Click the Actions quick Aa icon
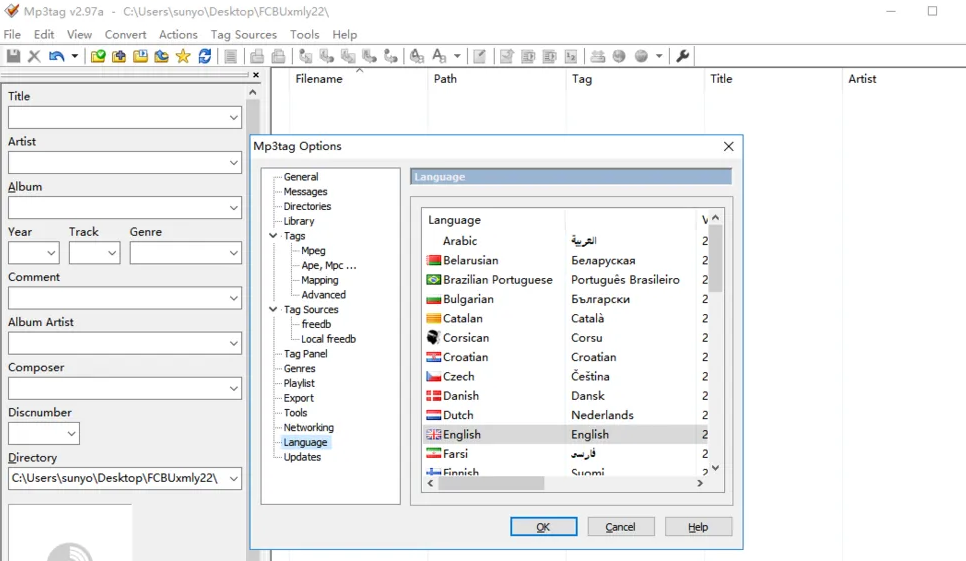Screen dimensions: 966x561 [x=439, y=56]
